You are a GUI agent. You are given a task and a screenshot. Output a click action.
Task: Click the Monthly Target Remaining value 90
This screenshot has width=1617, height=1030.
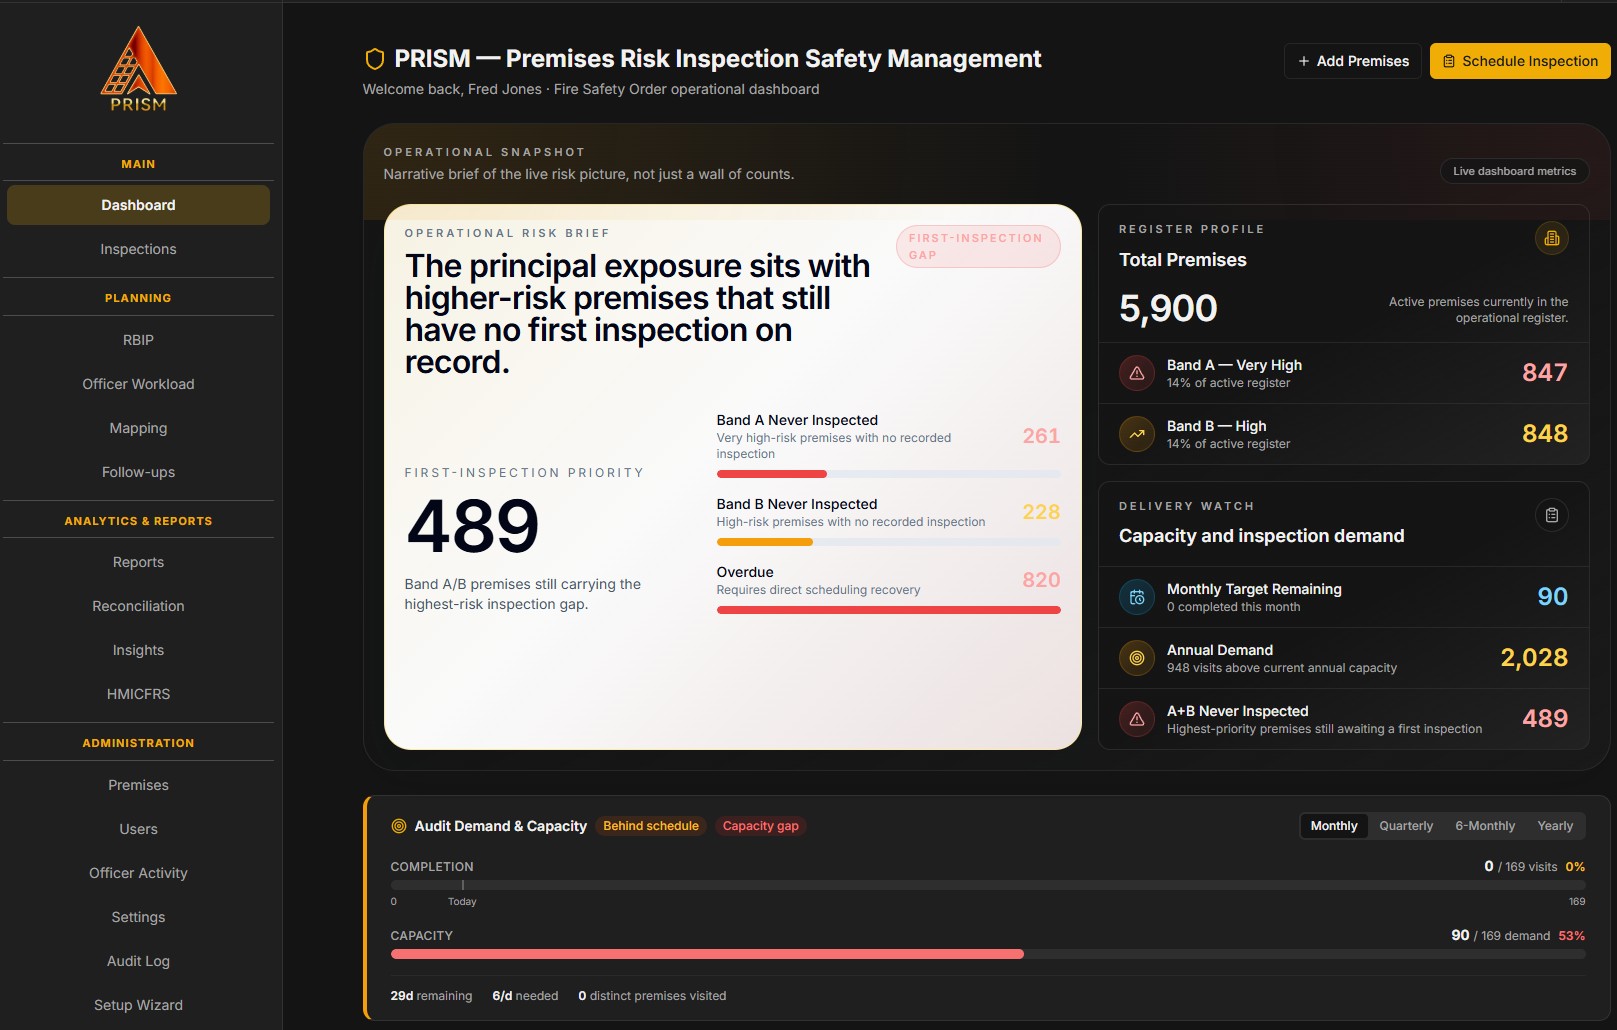1552,597
